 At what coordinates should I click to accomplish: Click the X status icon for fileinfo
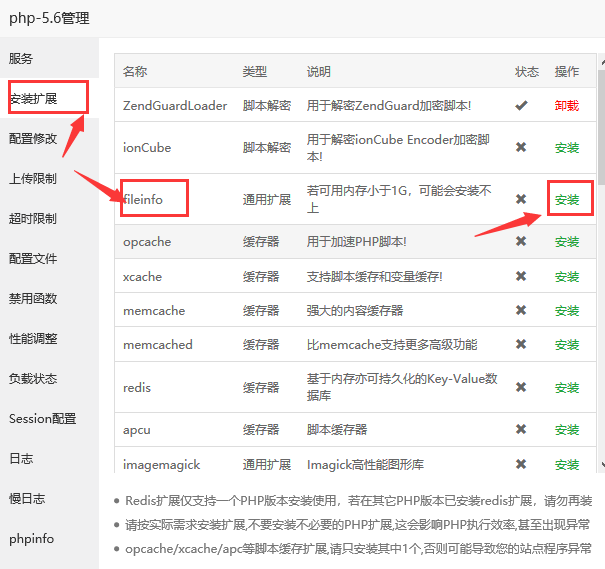pyautogui.click(x=521, y=199)
